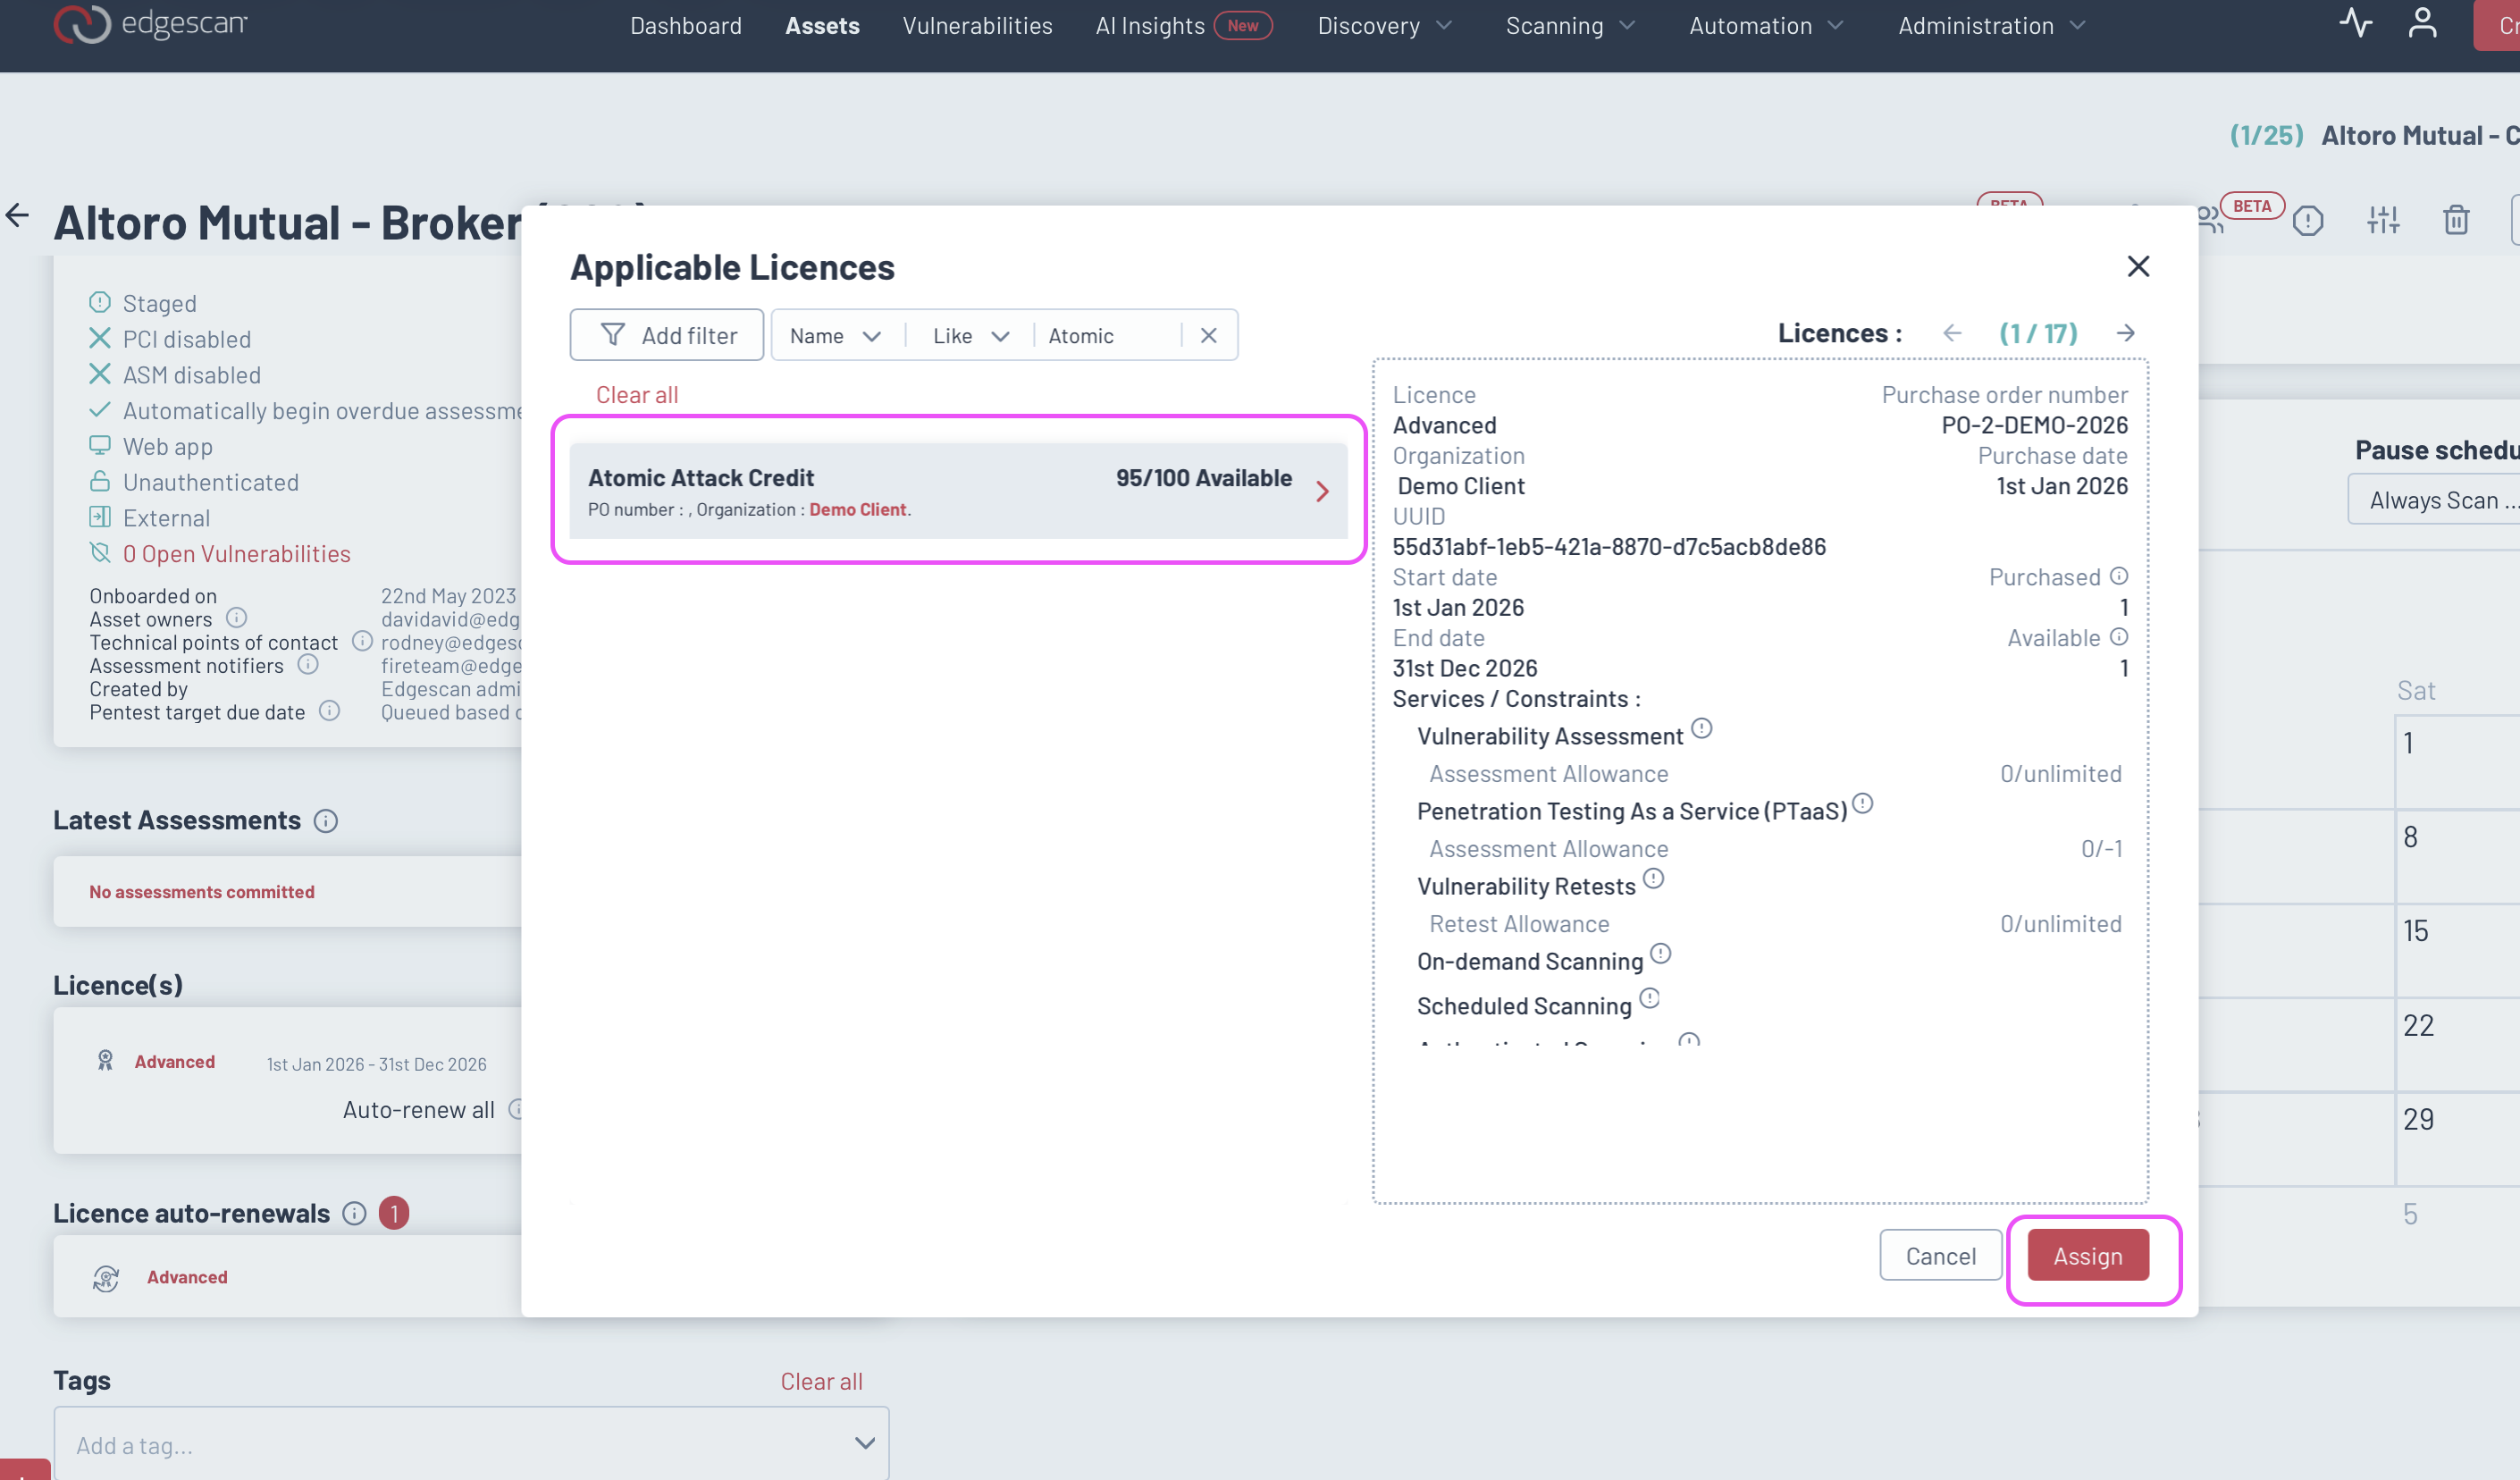The height and width of the screenshot is (1480, 2520).
Task: Show Pentest target due date info icon
Action: click(x=329, y=711)
